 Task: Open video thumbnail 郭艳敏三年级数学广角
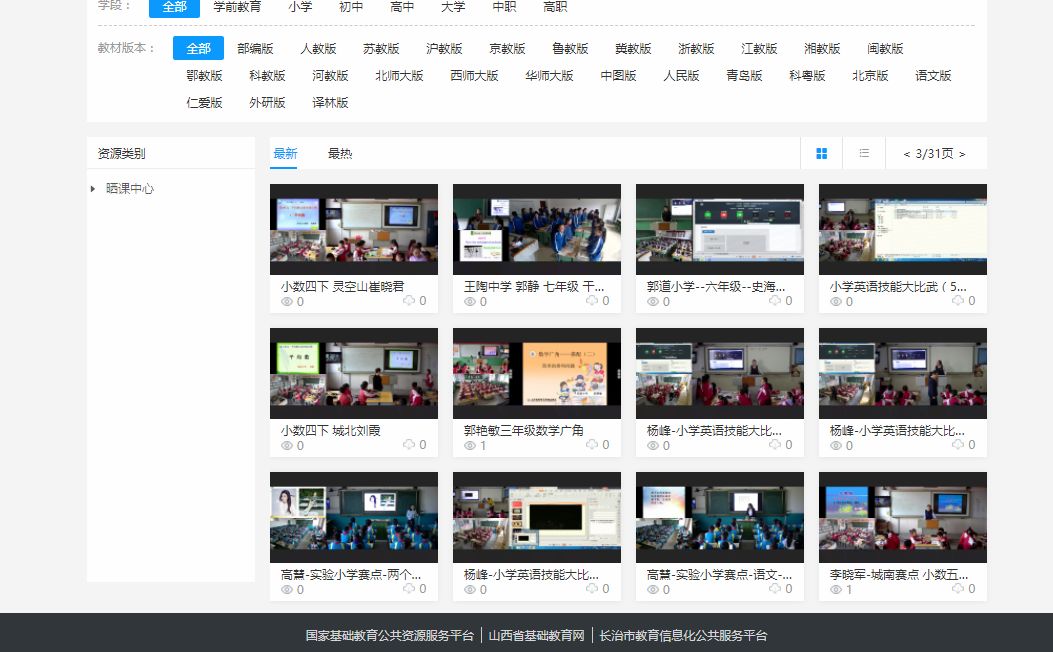537,373
